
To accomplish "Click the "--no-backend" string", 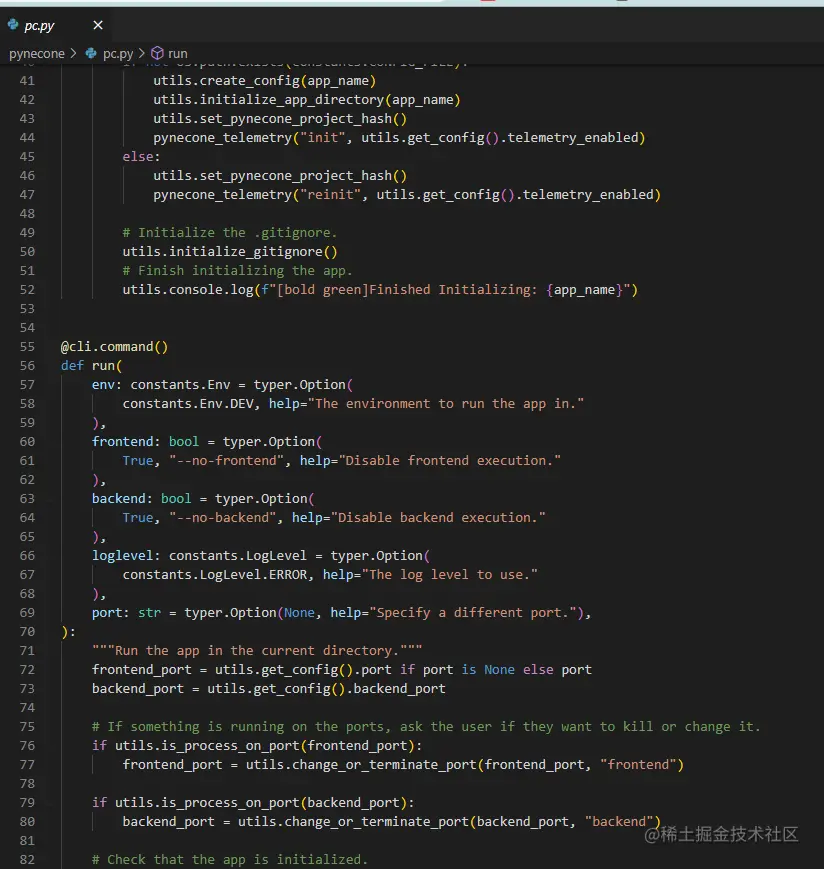I will click(x=222, y=518).
